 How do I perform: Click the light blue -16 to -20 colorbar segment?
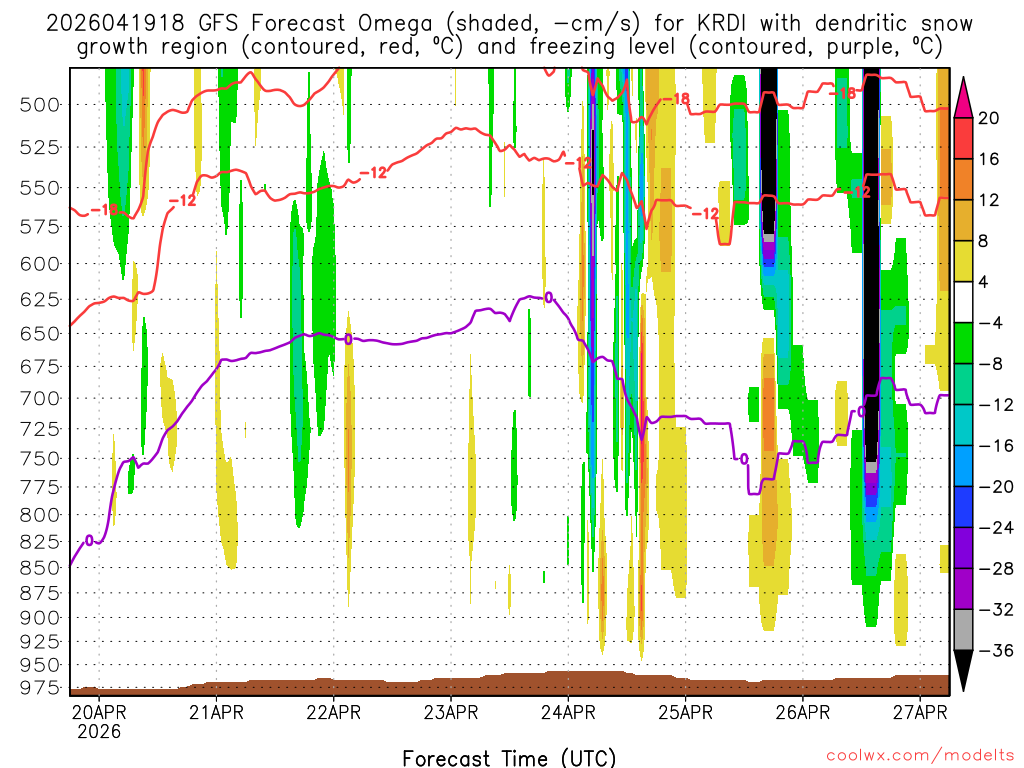click(x=963, y=466)
